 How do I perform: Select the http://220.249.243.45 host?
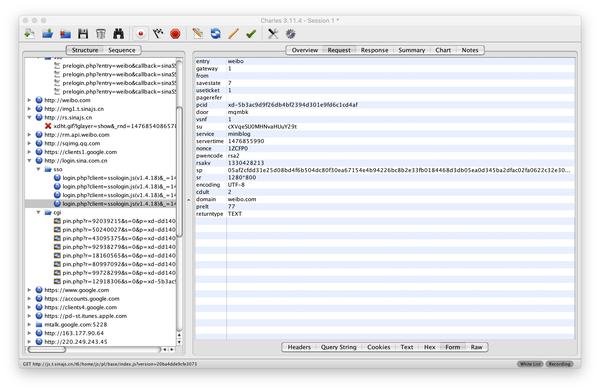coord(76,342)
